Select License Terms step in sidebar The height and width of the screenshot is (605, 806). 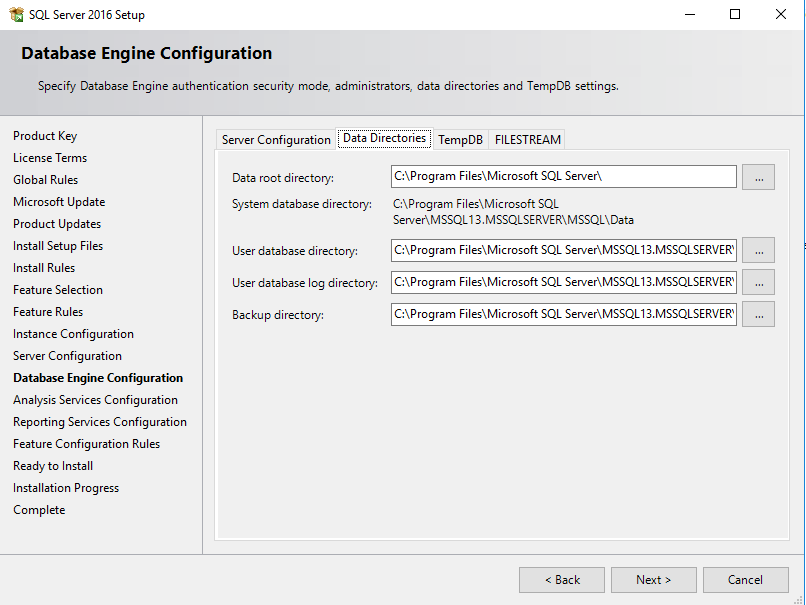(50, 158)
